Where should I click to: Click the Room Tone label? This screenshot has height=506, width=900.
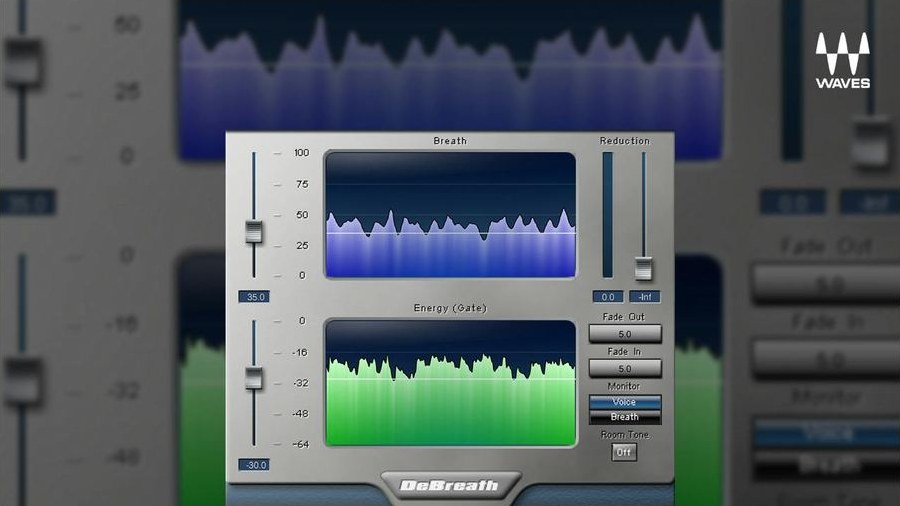point(624,435)
